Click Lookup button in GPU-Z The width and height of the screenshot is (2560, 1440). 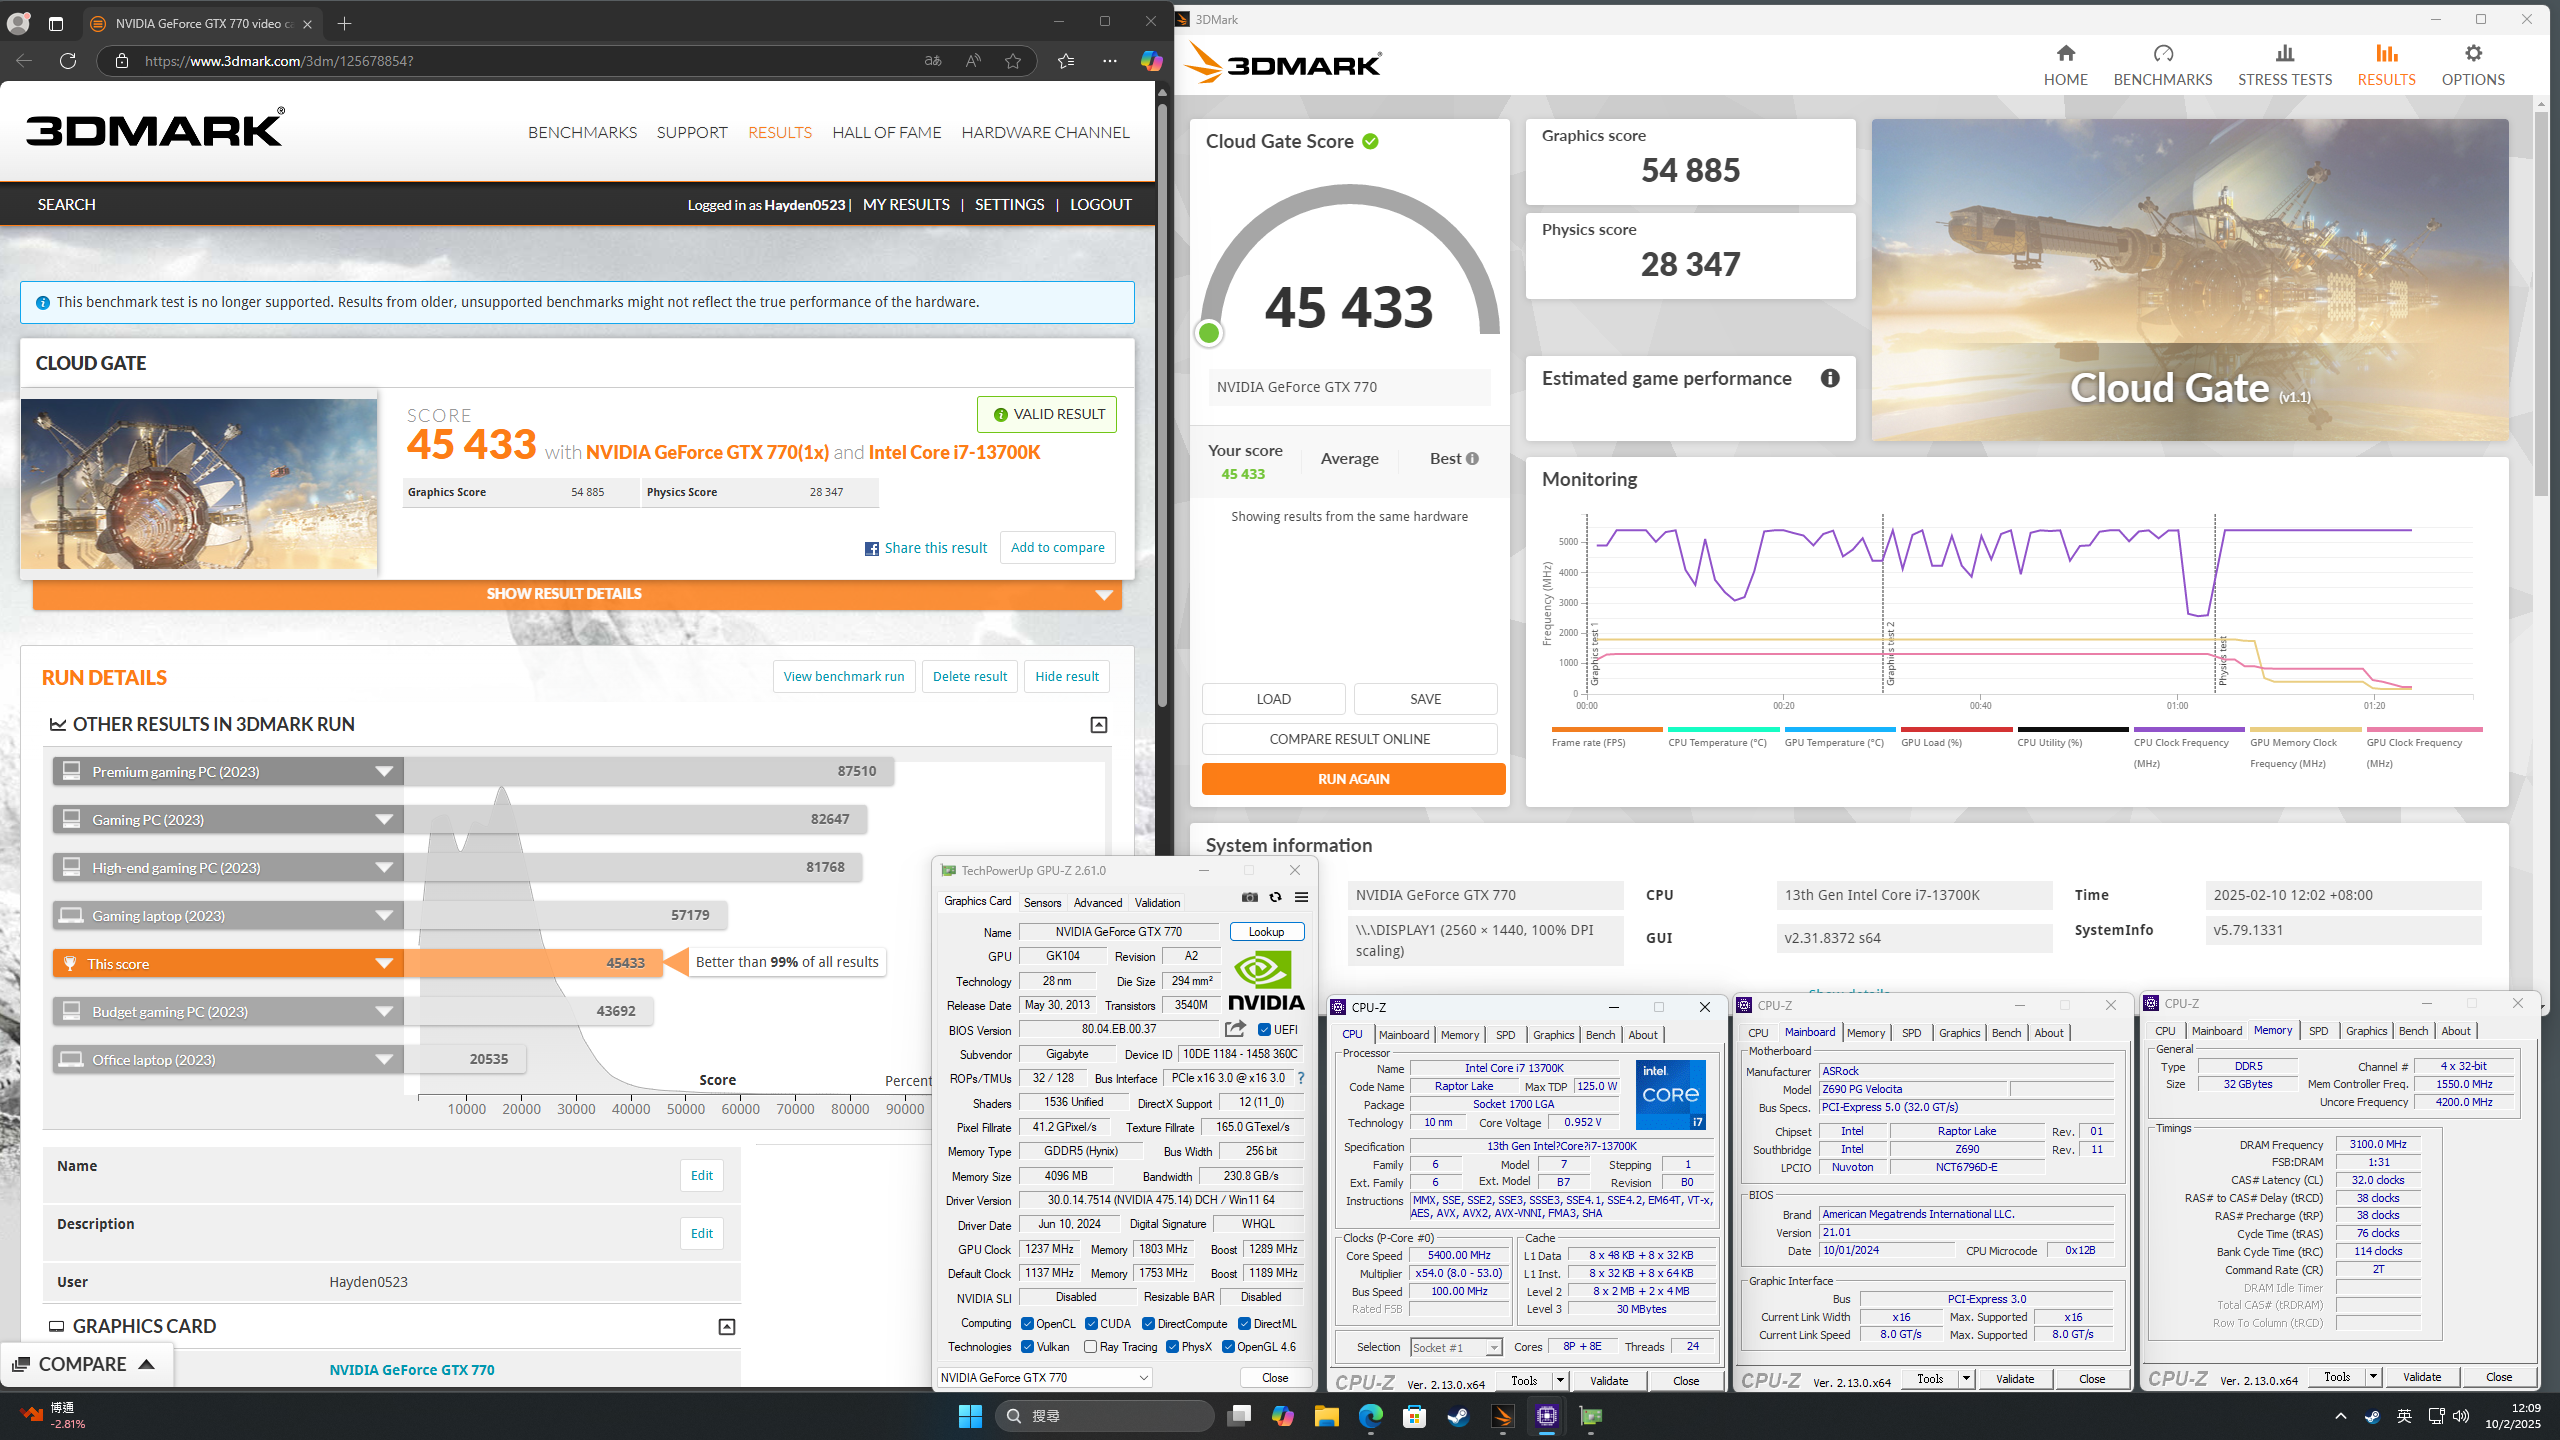coord(1266,931)
